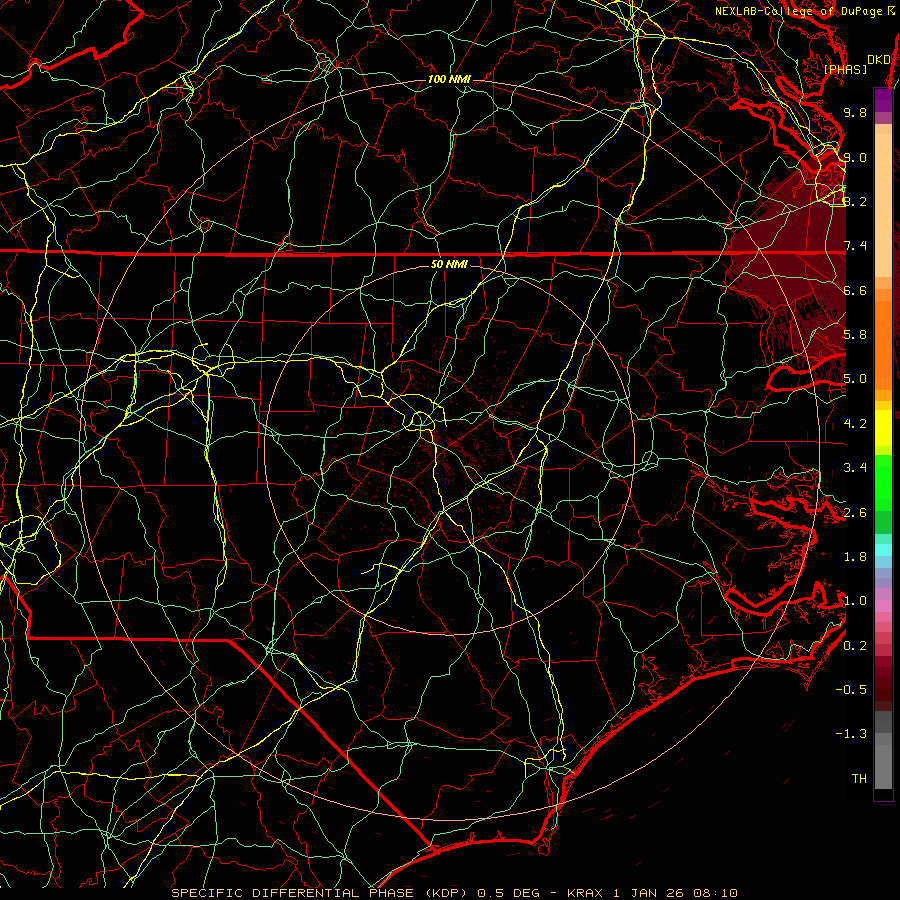Click the TH threshold label in legend
Screen dimensions: 900x900
point(859,779)
